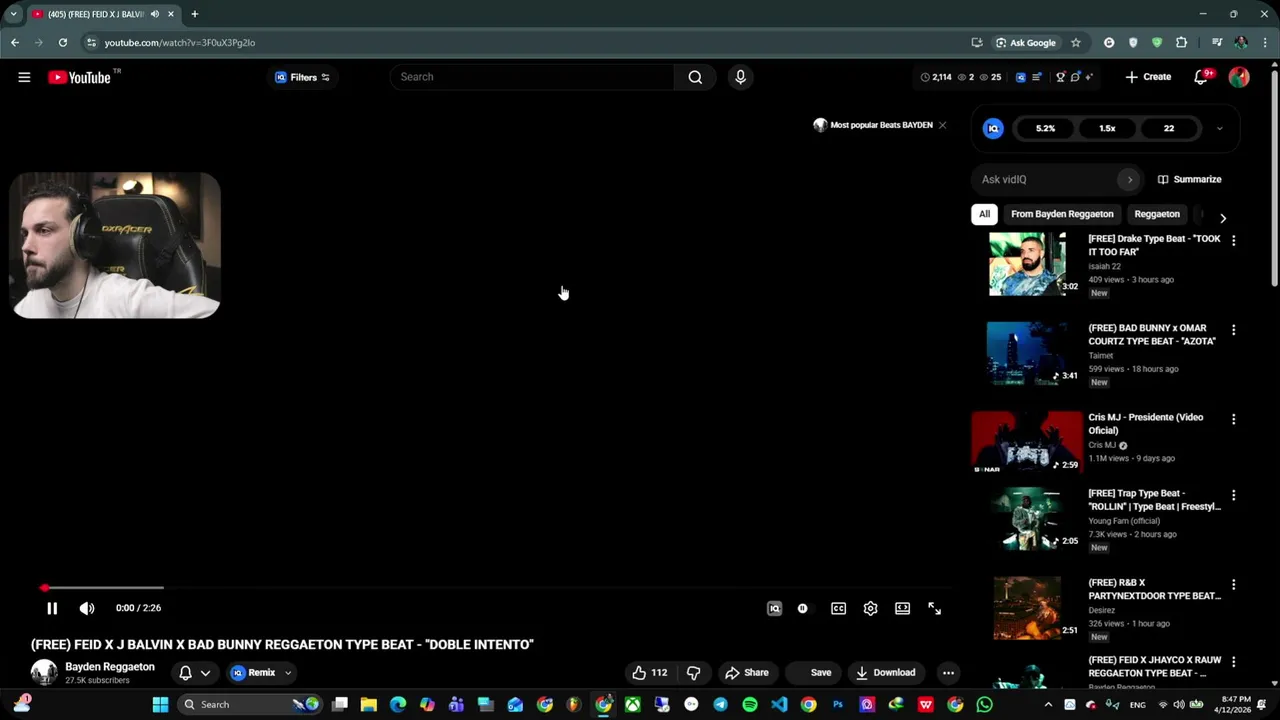
Task: Open the vidIQ Filters button
Action: (x=302, y=77)
